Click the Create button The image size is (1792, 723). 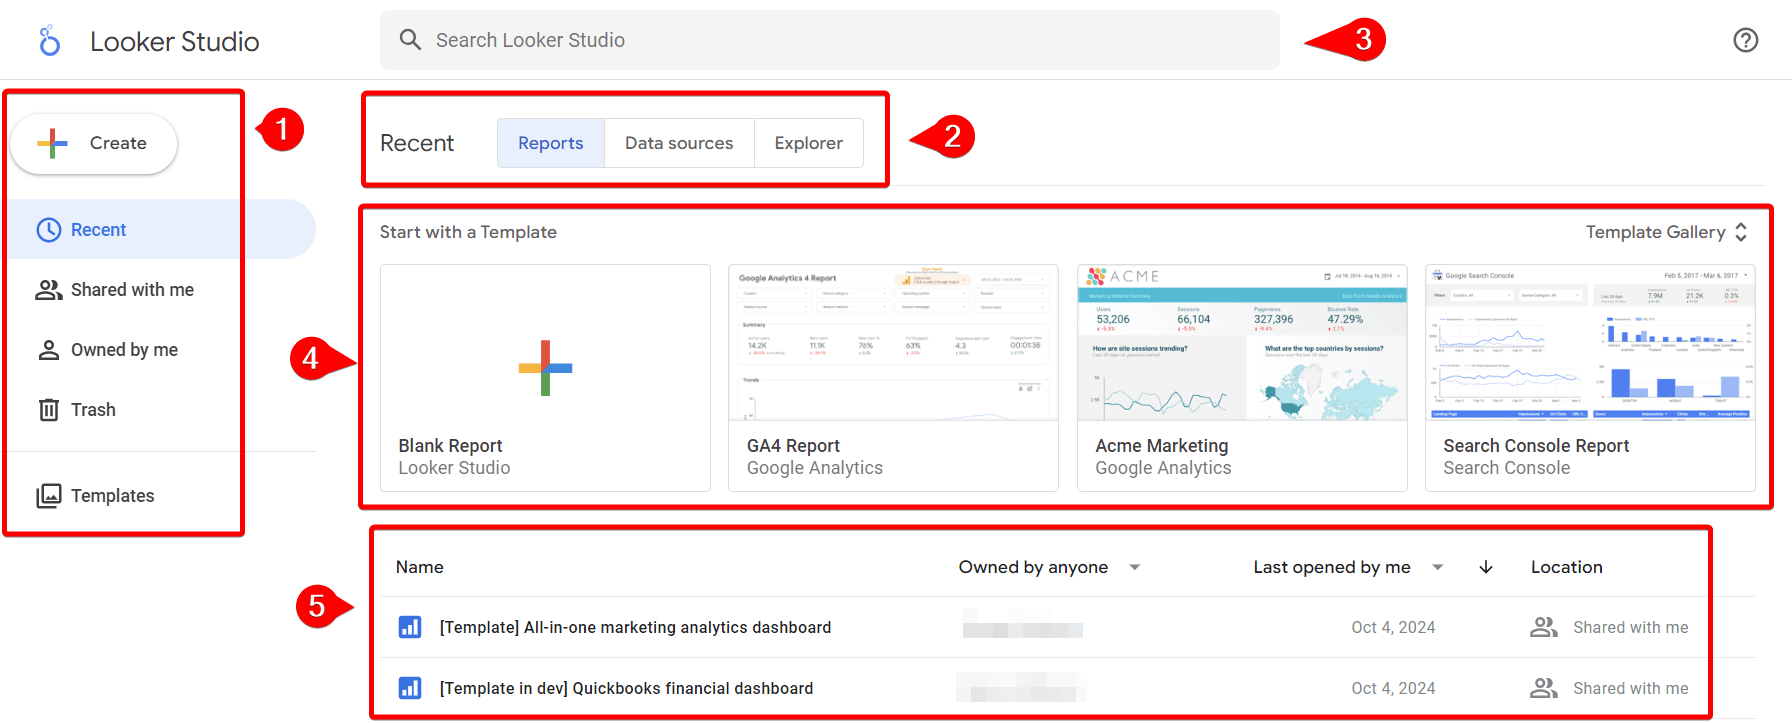(94, 143)
